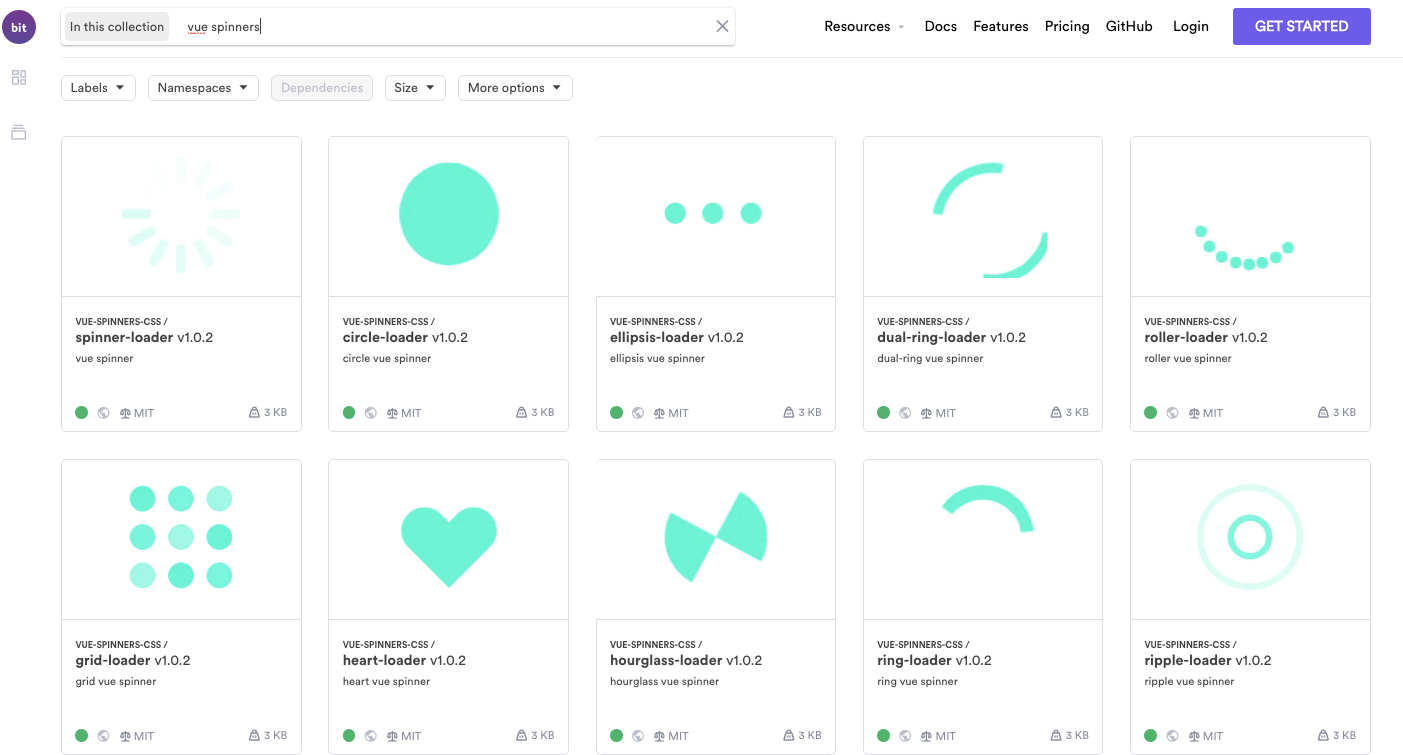Click green status dot on spinner-loader card
Image resolution: width=1403 pixels, height=755 pixels.
click(82, 413)
